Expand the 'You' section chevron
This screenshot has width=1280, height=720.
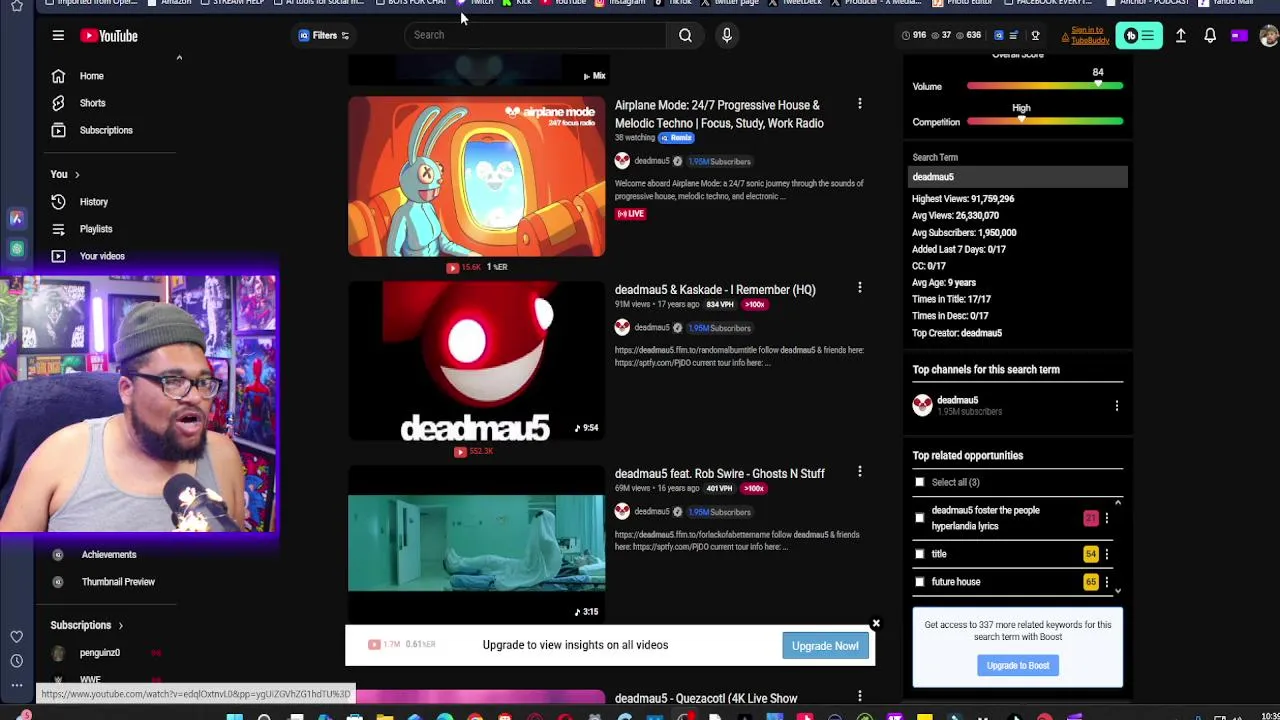77,175
